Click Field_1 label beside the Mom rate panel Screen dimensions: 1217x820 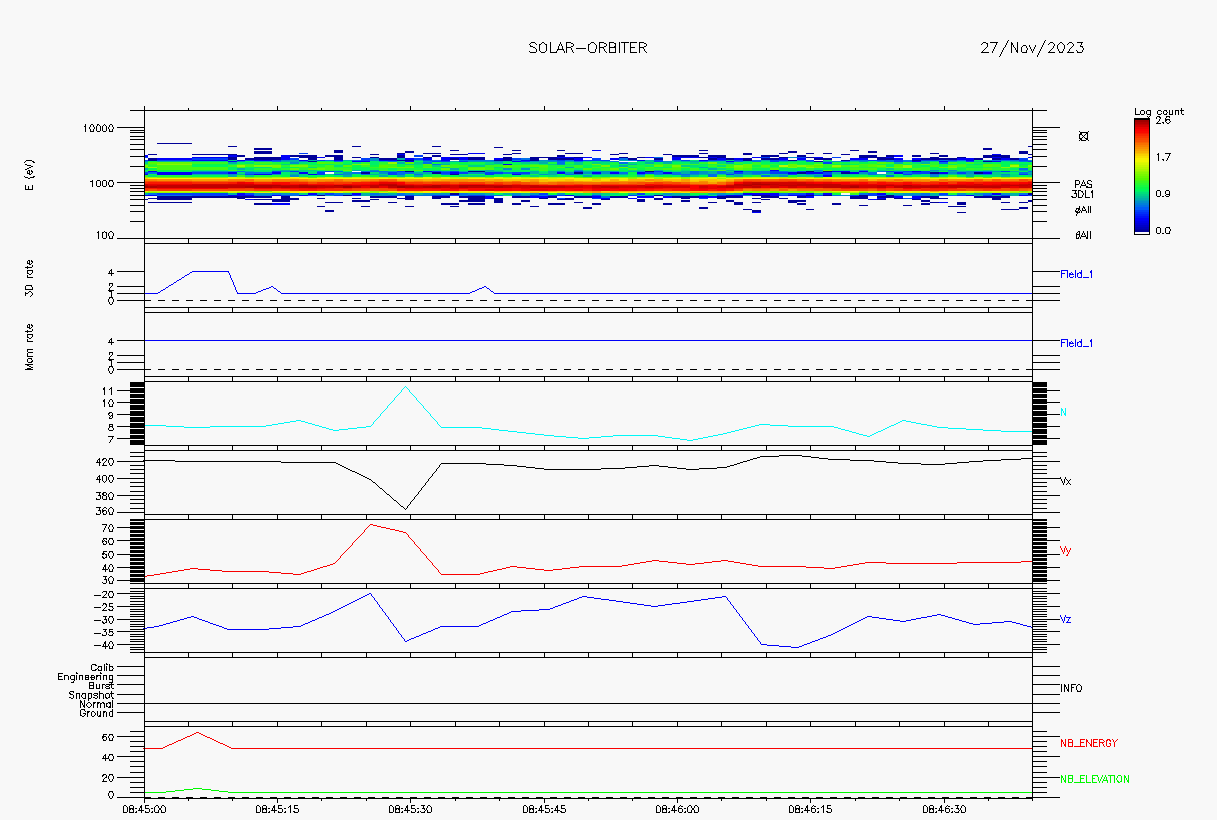point(1077,343)
